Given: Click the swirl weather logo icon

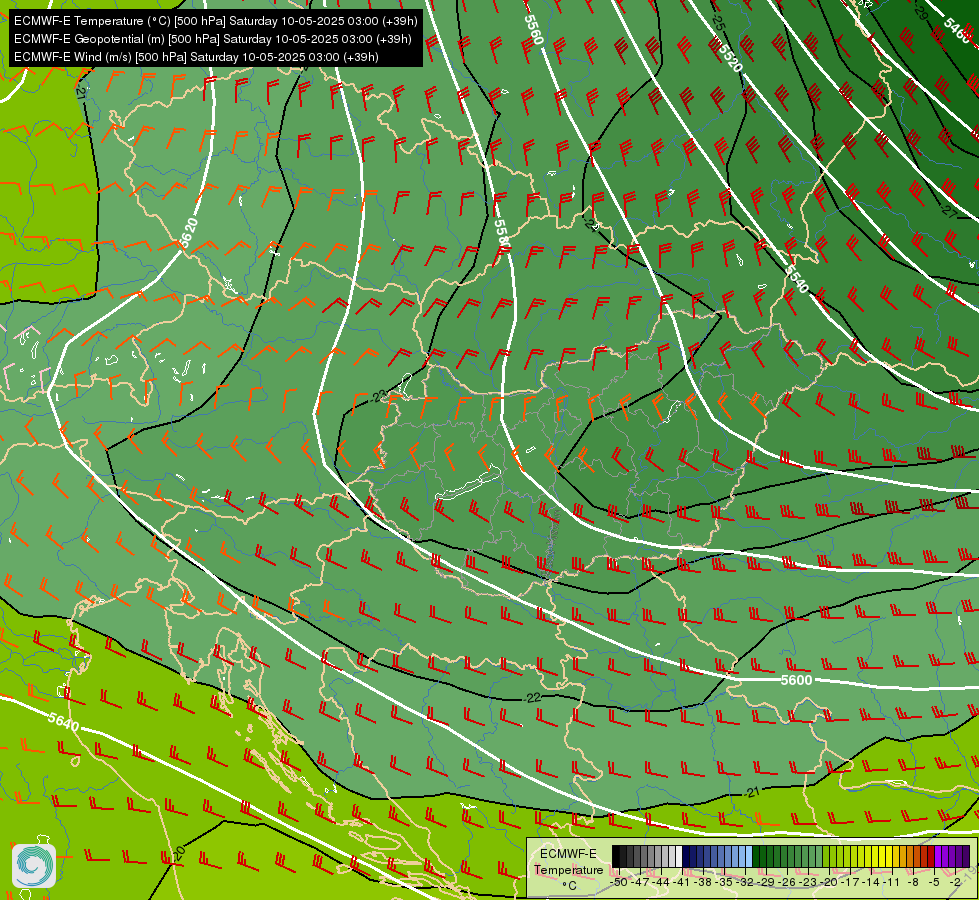Looking at the screenshot, I should 34,865.
